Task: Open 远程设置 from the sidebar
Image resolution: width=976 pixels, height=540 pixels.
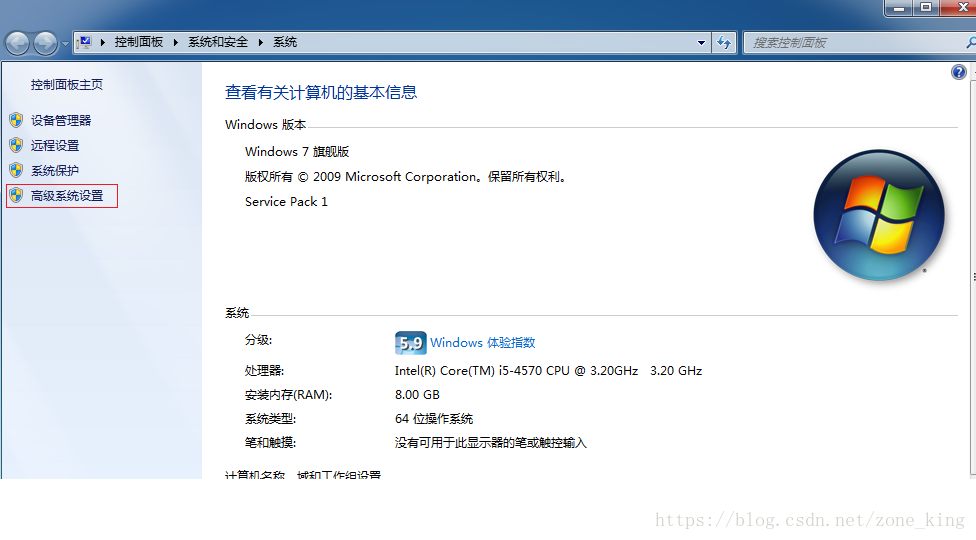Action: click(x=55, y=146)
